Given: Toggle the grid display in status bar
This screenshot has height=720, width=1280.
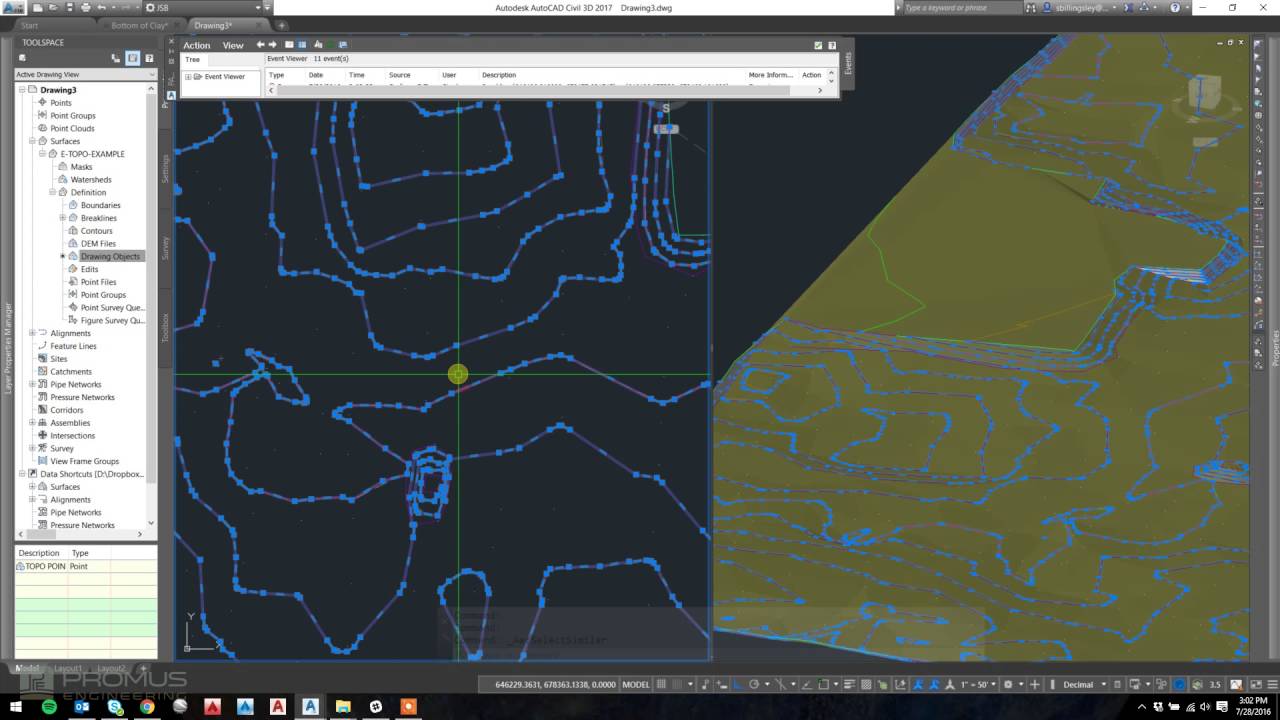Looking at the screenshot, I should click(x=663, y=685).
